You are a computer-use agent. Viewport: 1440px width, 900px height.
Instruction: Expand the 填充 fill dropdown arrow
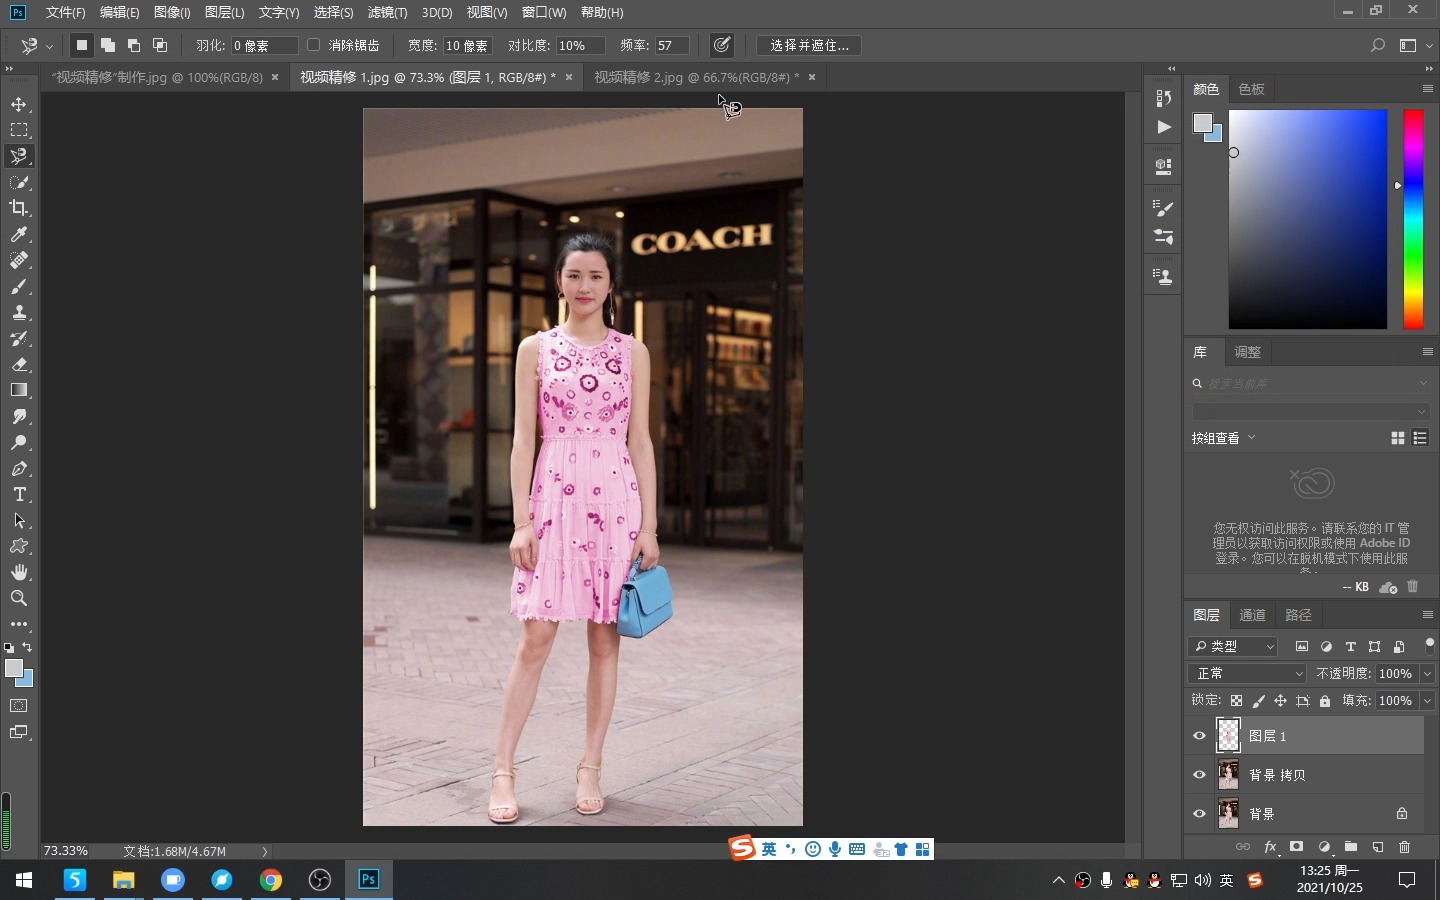coord(1428,701)
